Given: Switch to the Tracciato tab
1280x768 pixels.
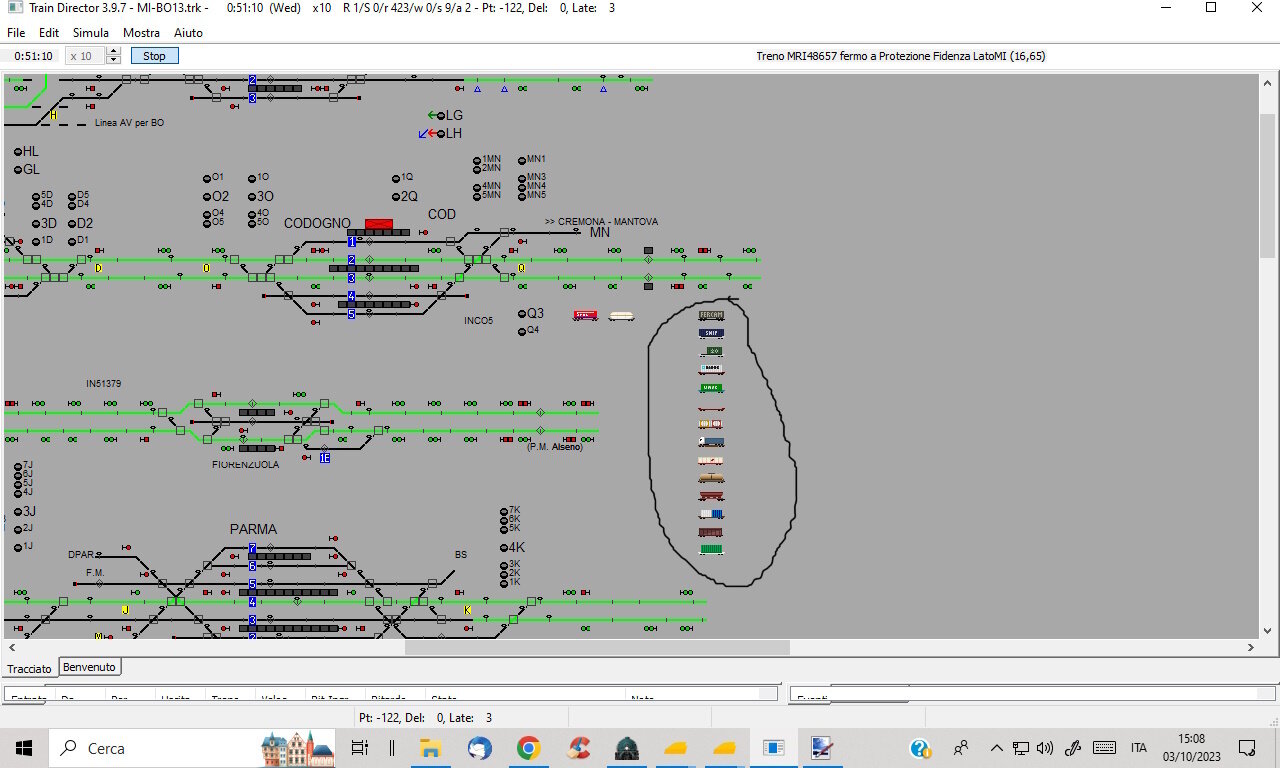Looking at the screenshot, I should pyautogui.click(x=29, y=669).
